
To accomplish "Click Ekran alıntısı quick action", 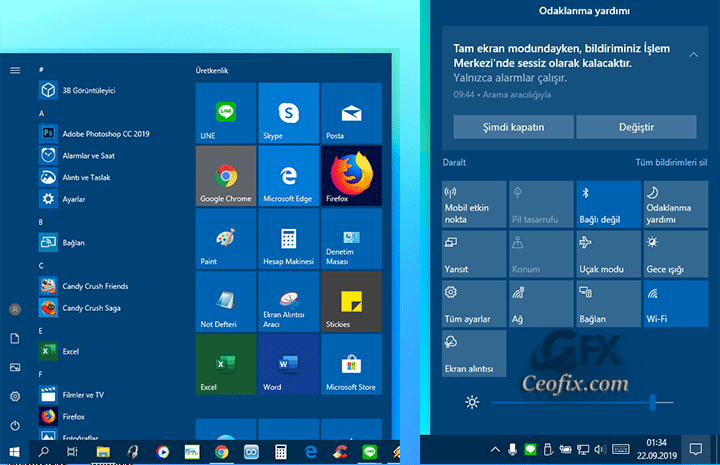I will pyautogui.click(x=474, y=353).
